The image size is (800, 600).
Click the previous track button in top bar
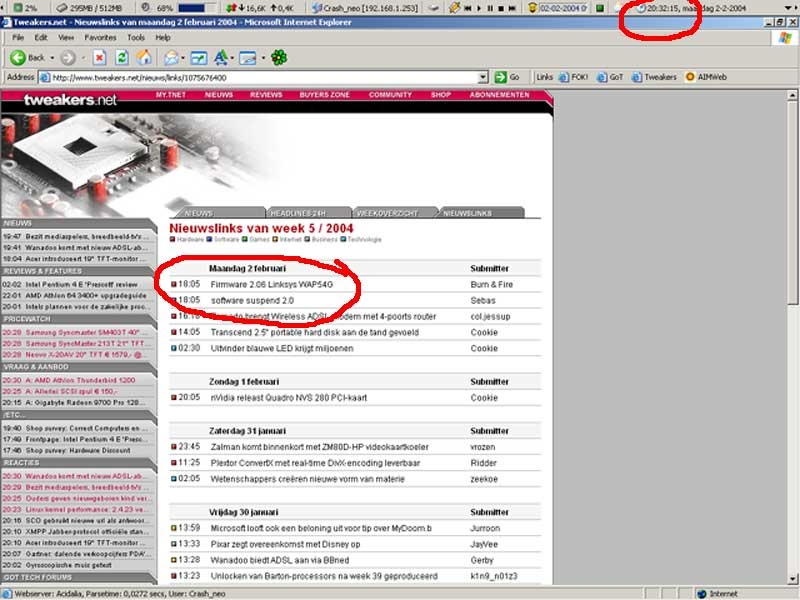[x=467, y=8]
